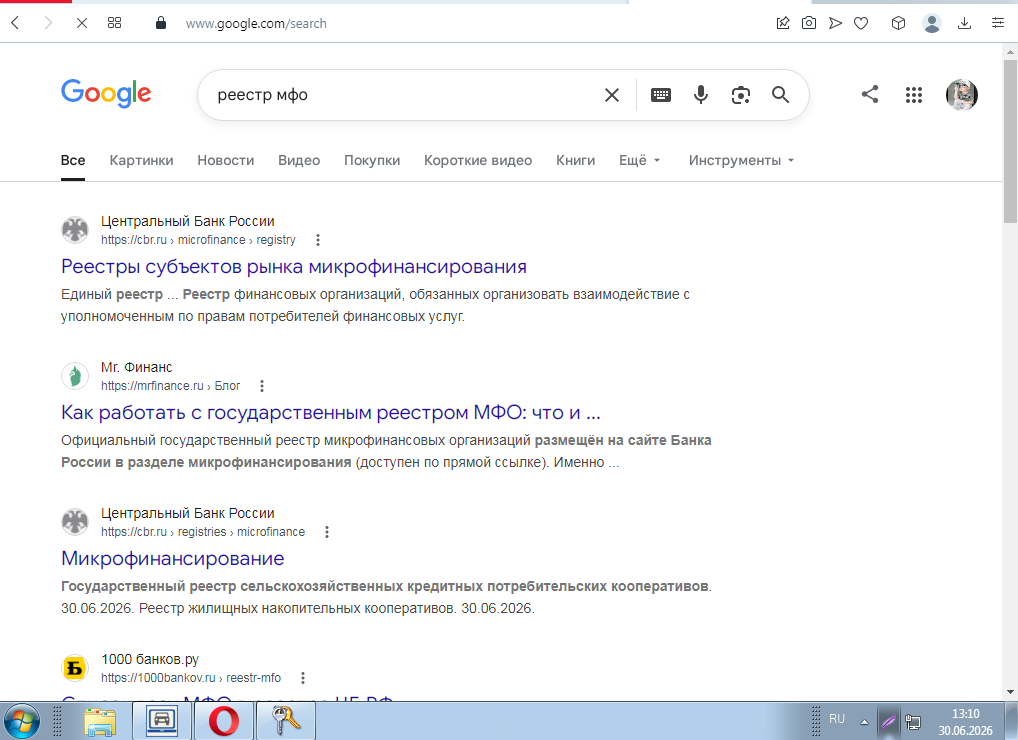The image size is (1018, 740).
Task: Click the send arrow icon in address bar
Action: 836,23
